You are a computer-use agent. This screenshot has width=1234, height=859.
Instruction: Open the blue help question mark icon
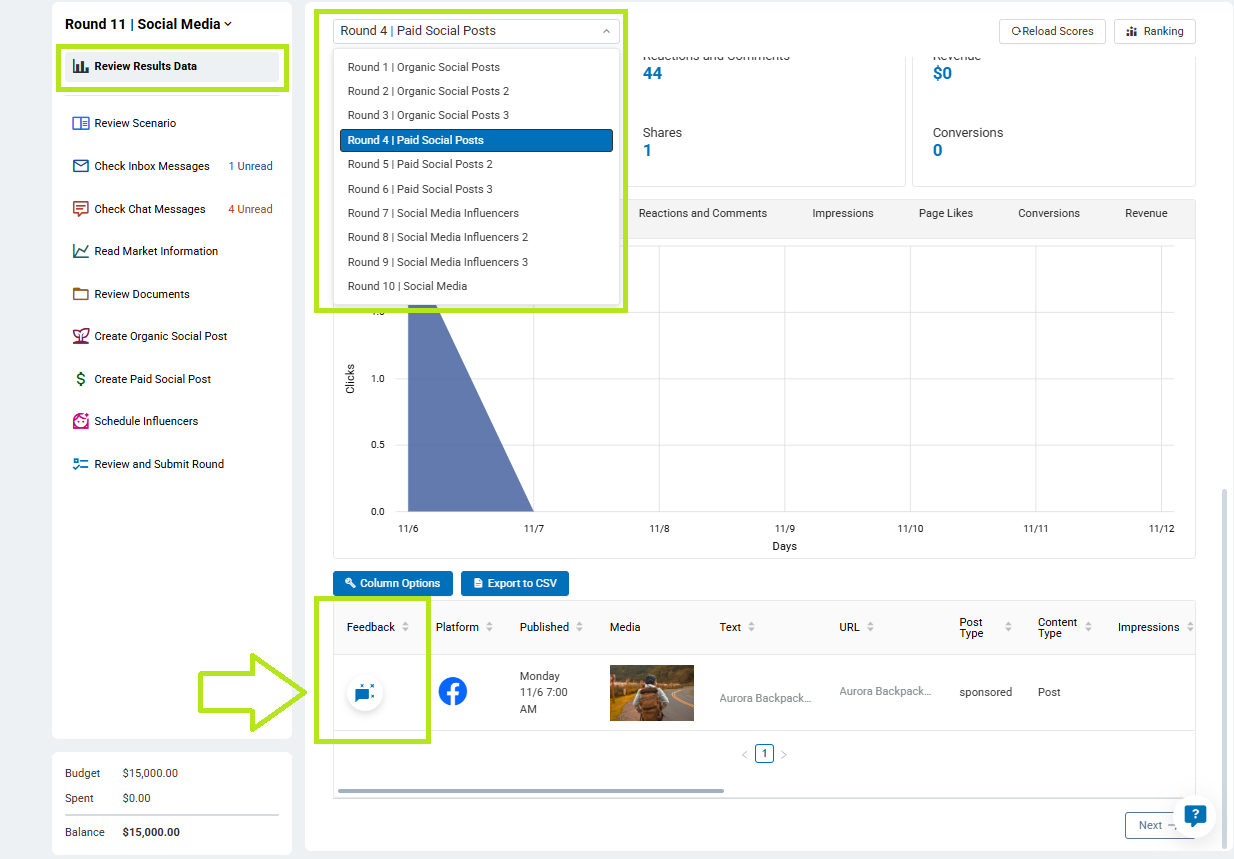[1195, 815]
